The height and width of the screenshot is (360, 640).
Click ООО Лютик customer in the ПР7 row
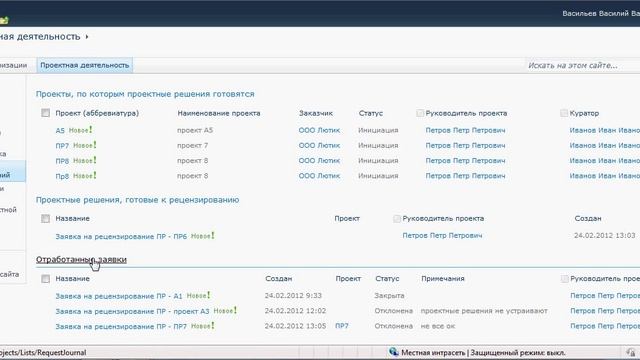point(319,145)
